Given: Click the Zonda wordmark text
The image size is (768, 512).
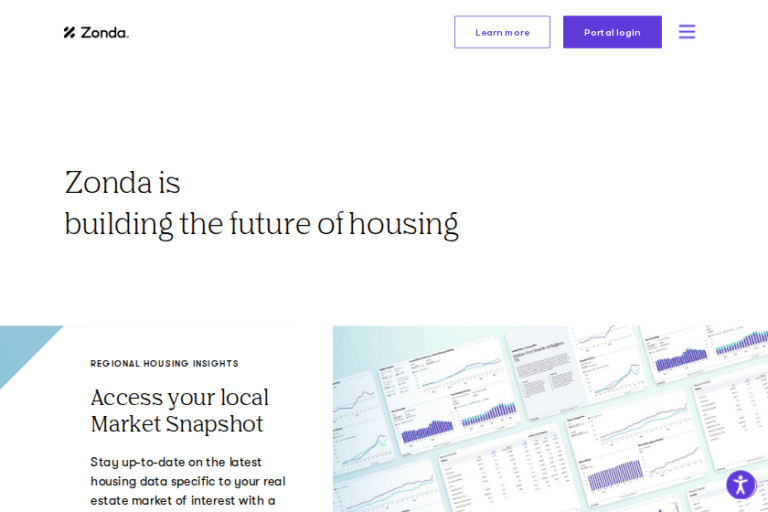Looking at the screenshot, I should (104, 32).
